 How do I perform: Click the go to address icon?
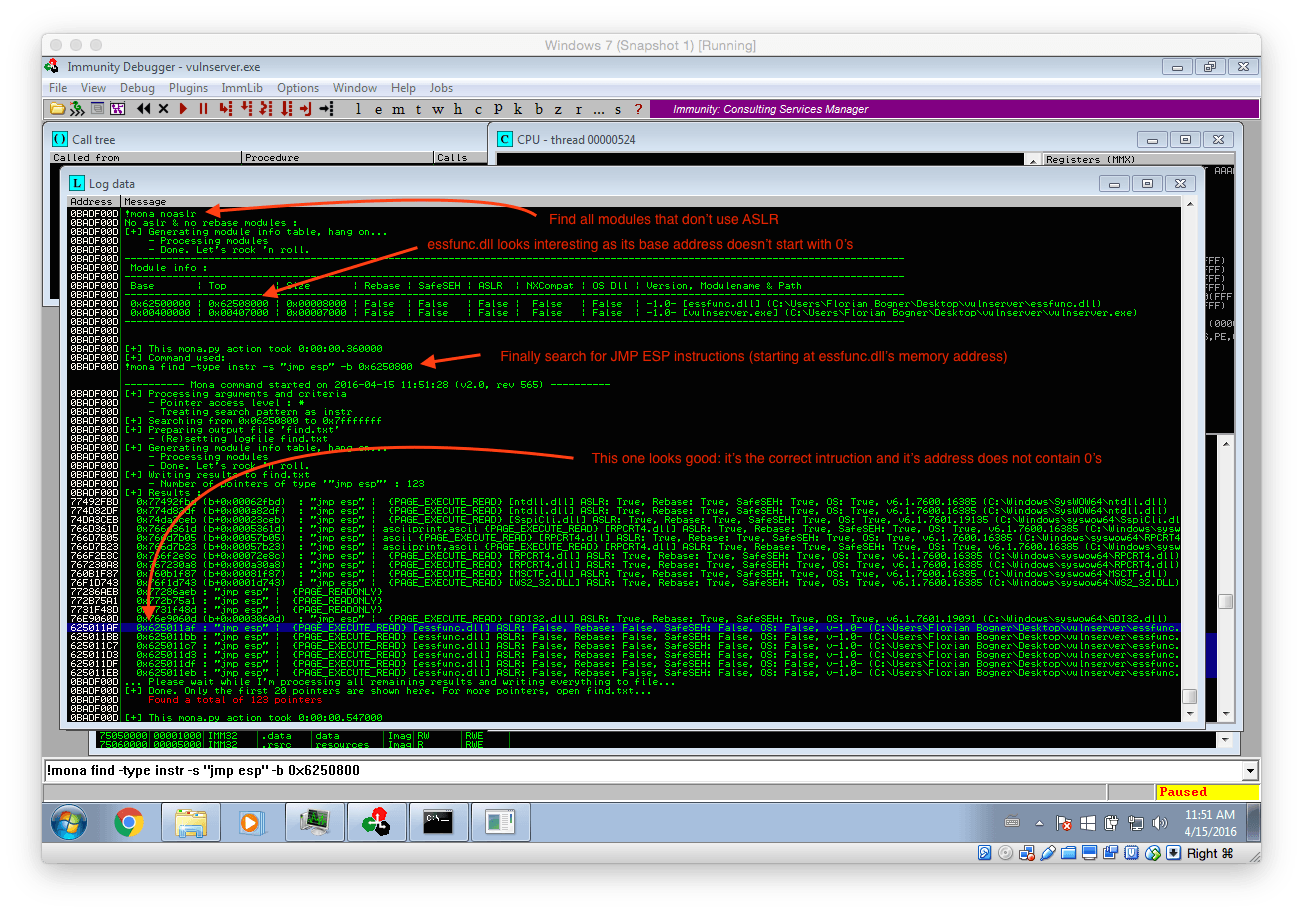tap(326, 108)
